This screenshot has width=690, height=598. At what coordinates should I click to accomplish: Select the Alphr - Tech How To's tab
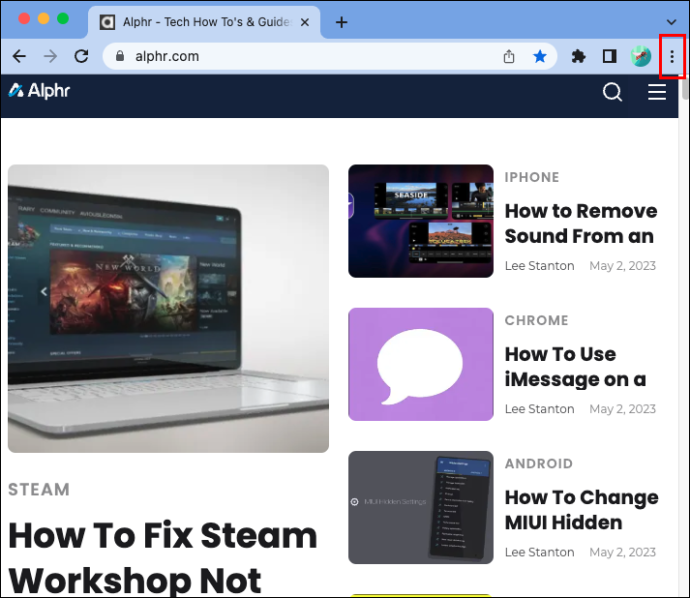click(204, 22)
